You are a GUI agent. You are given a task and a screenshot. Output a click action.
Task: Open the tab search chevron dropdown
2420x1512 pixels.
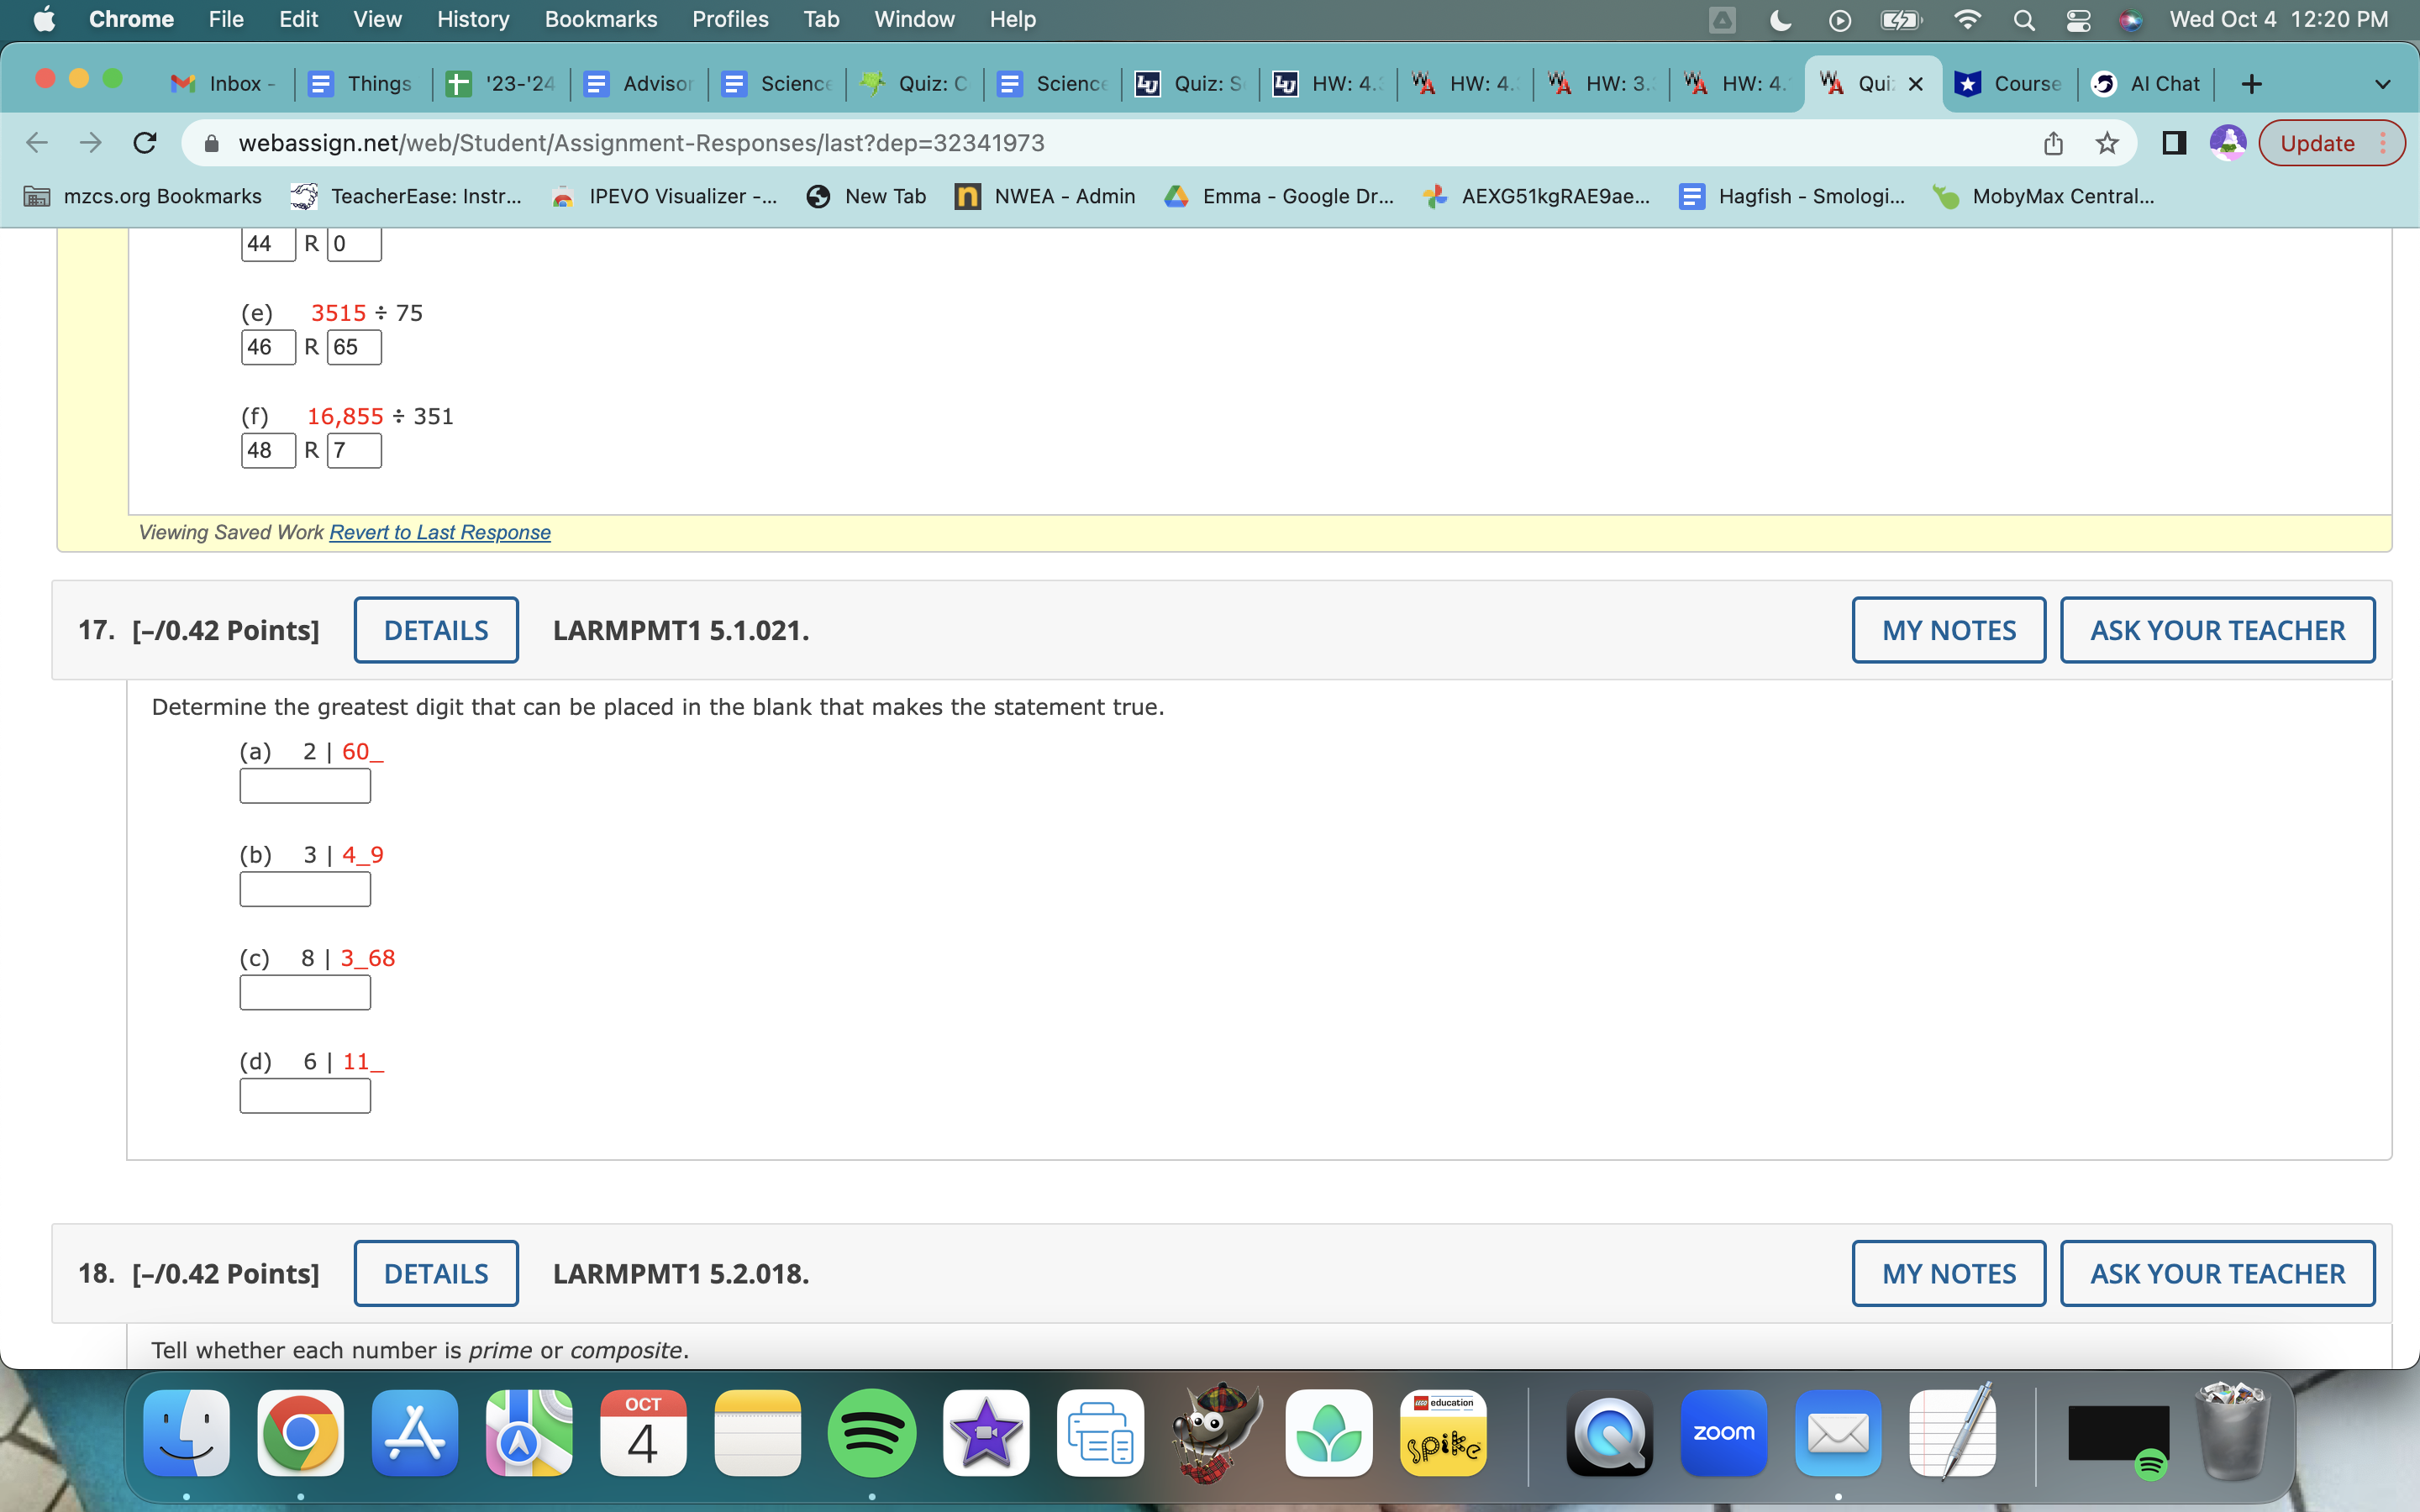click(x=2383, y=84)
